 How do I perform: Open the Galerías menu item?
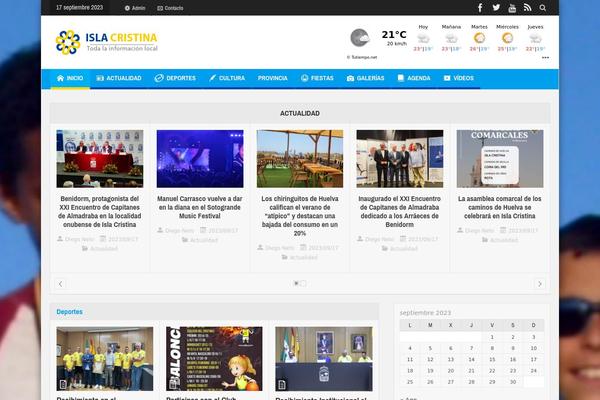[x=365, y=78]
